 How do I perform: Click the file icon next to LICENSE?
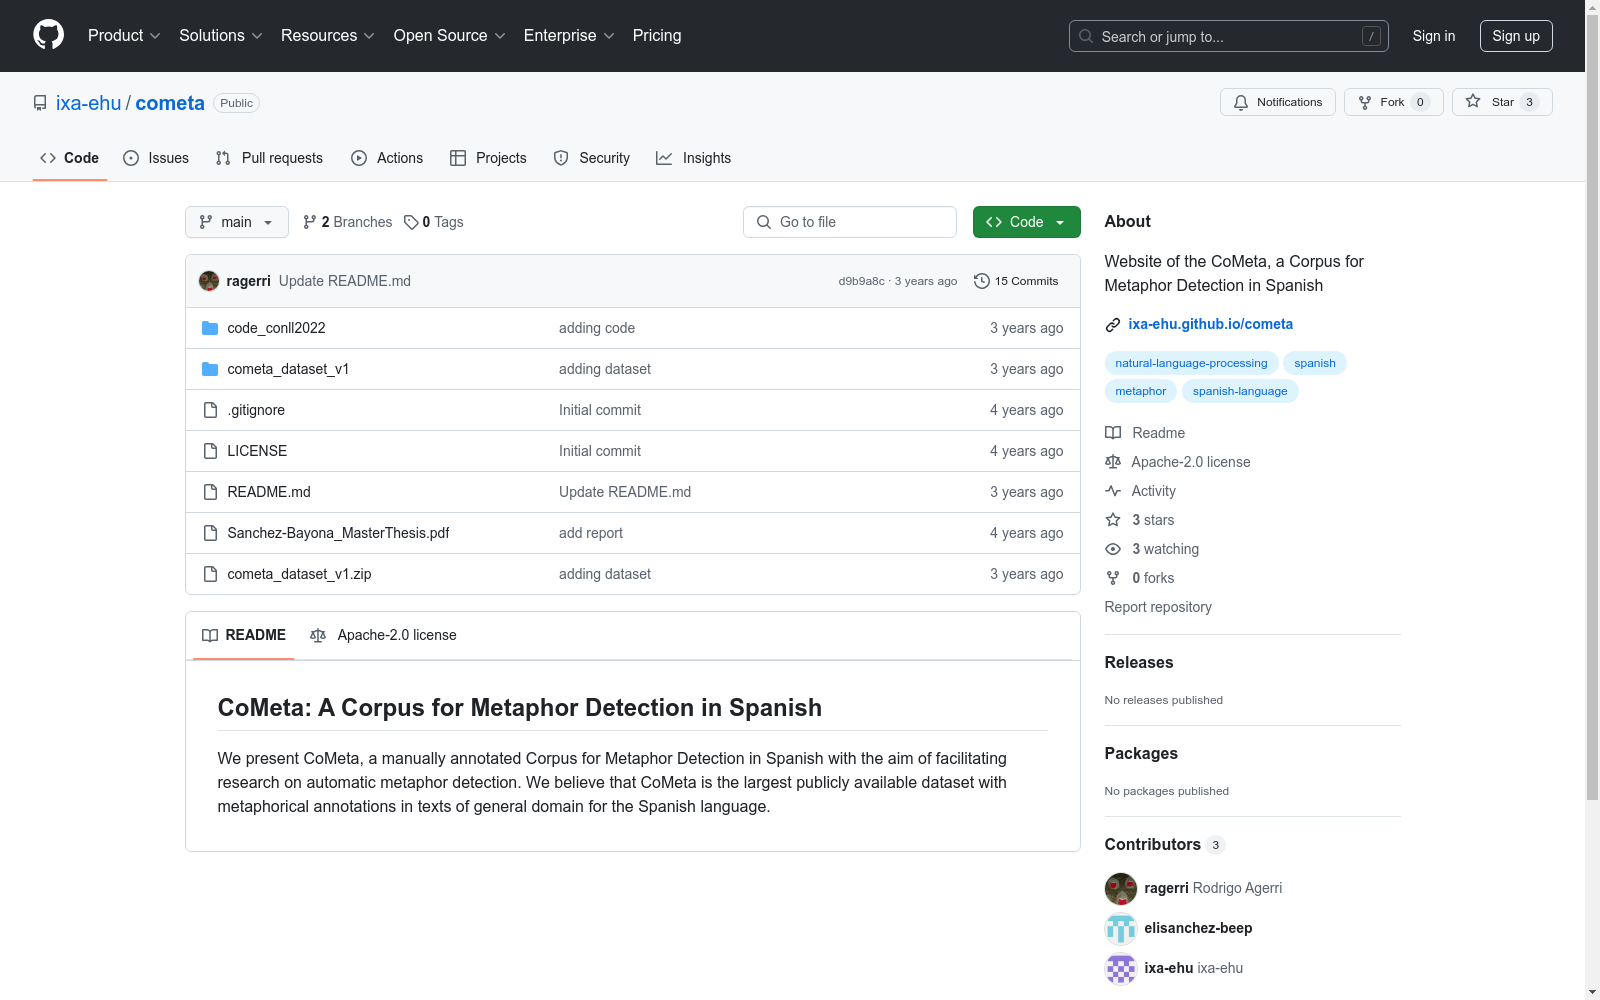point(210,451)
